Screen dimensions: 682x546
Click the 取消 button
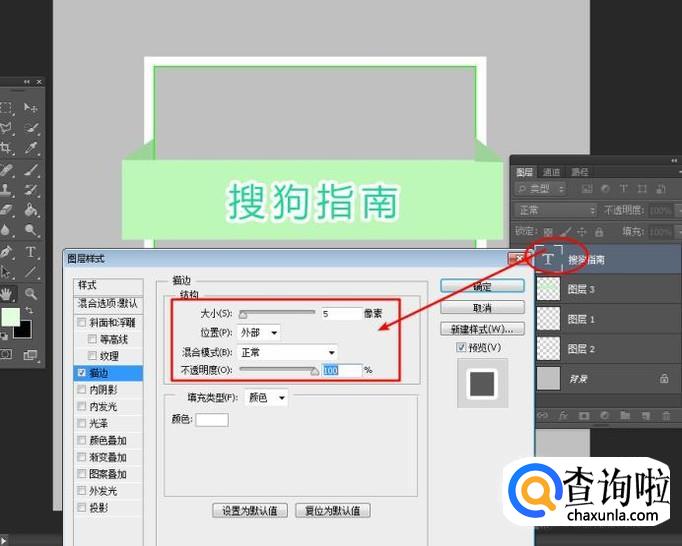coord(482,308)
